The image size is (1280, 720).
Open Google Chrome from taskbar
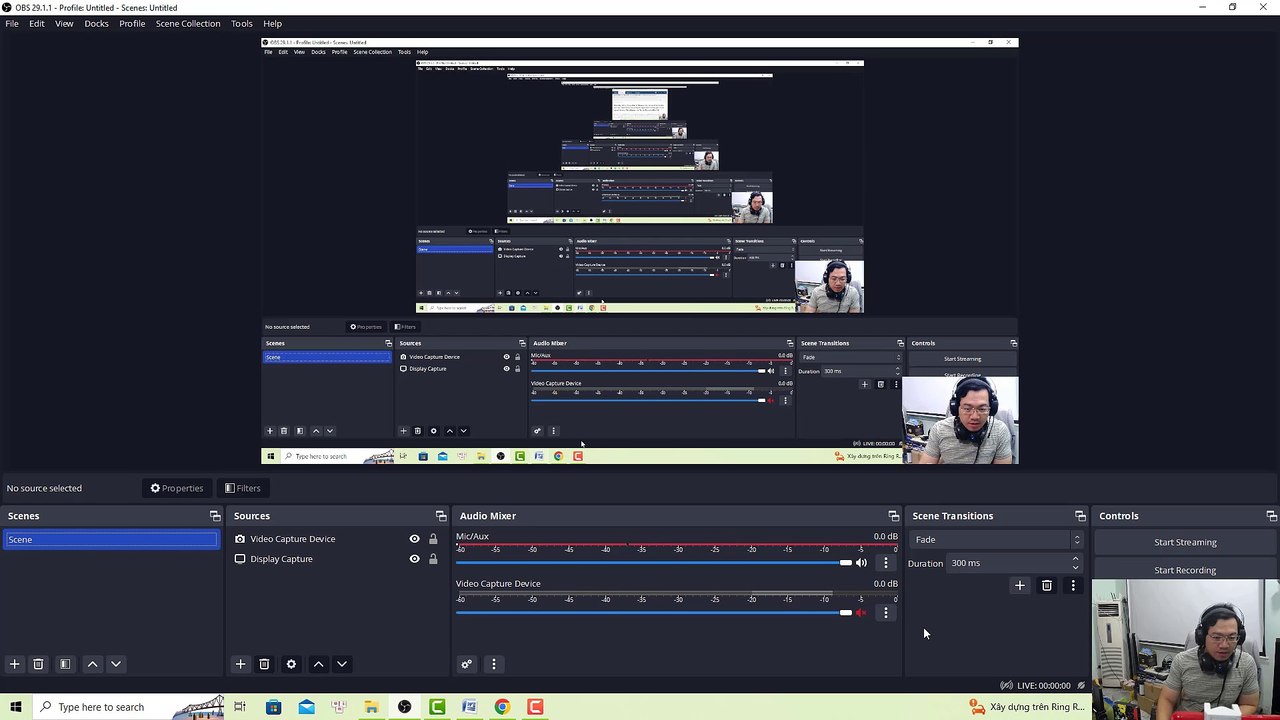click(x=502, y=707)
